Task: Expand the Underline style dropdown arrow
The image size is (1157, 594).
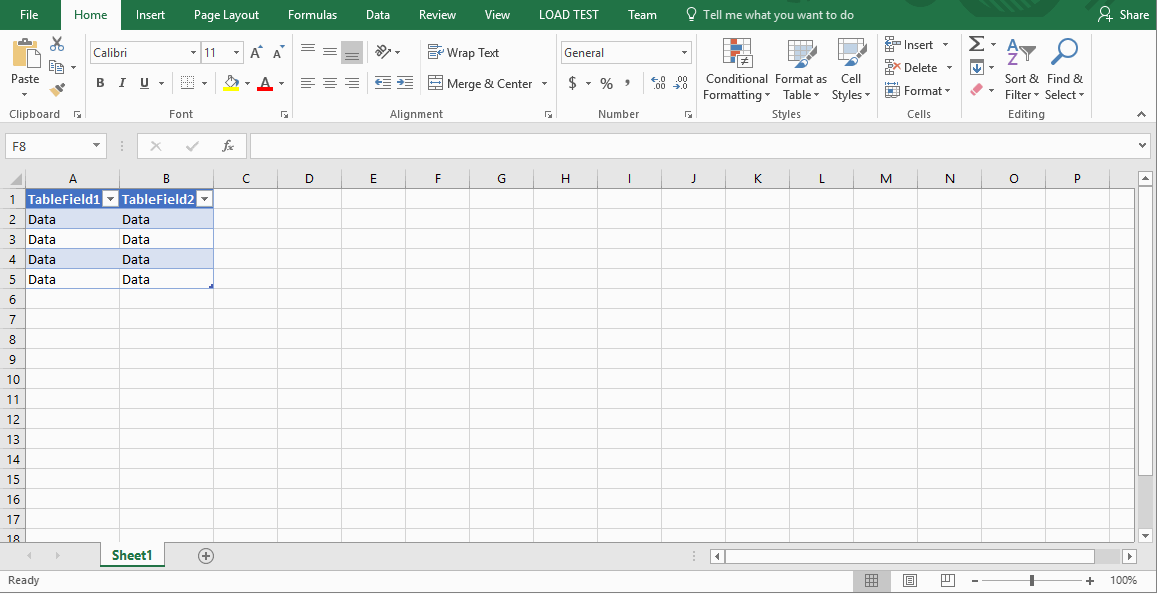Action: click(162, 83)
